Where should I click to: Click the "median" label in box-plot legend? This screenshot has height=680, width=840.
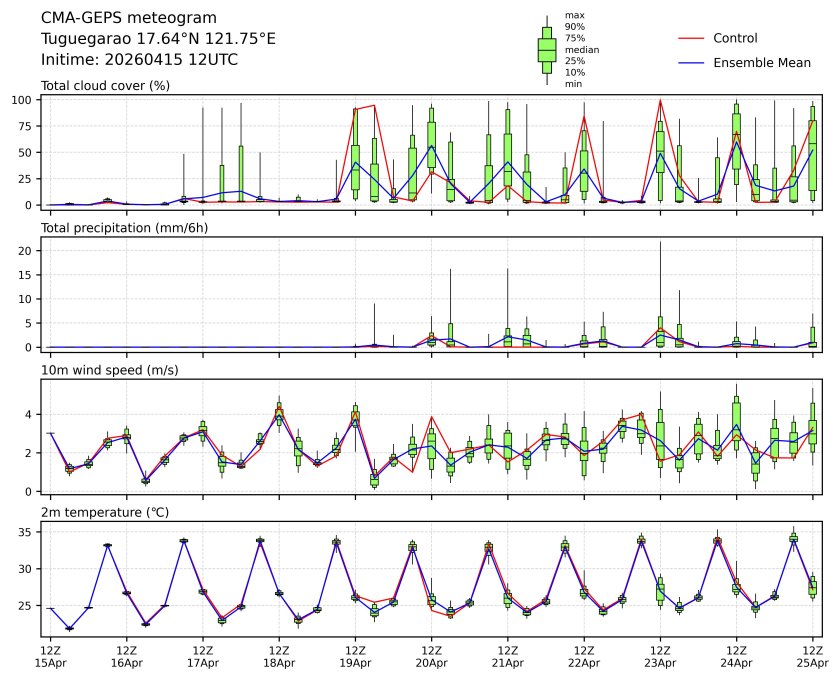581,49
